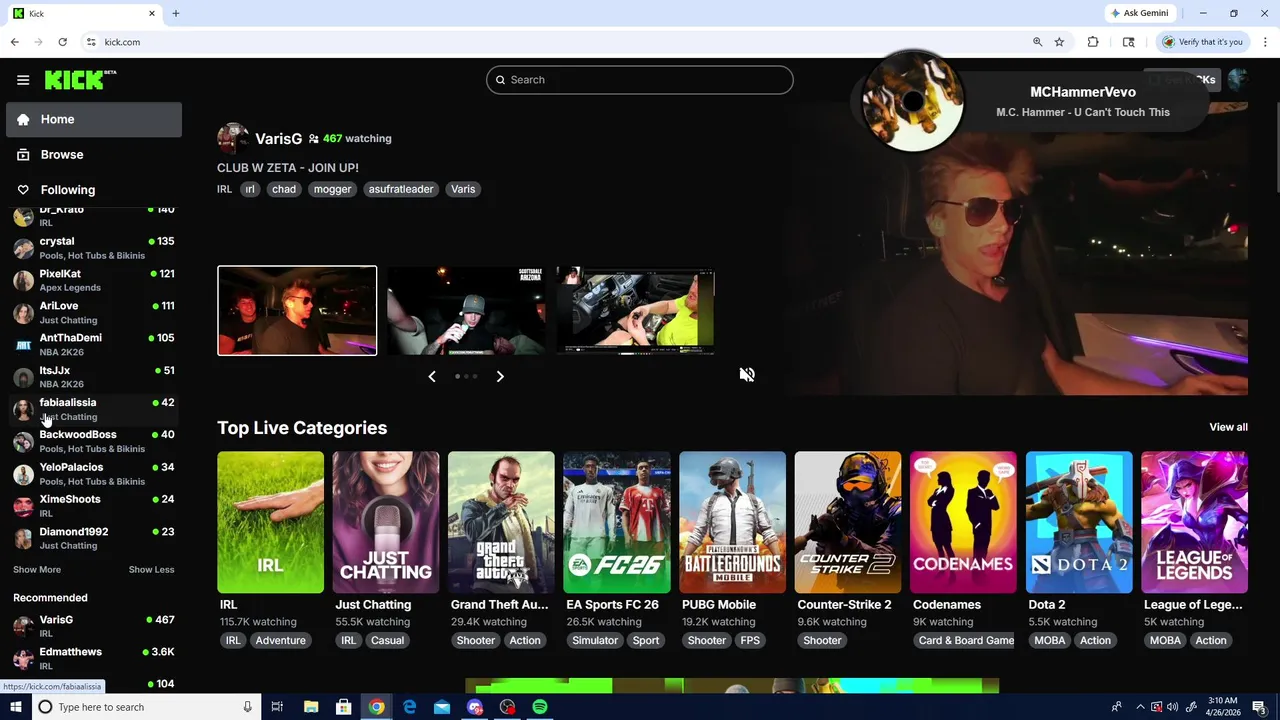
Task: Reload the page in Chrome
Action: pyautogui.click(x=62, y=42)
